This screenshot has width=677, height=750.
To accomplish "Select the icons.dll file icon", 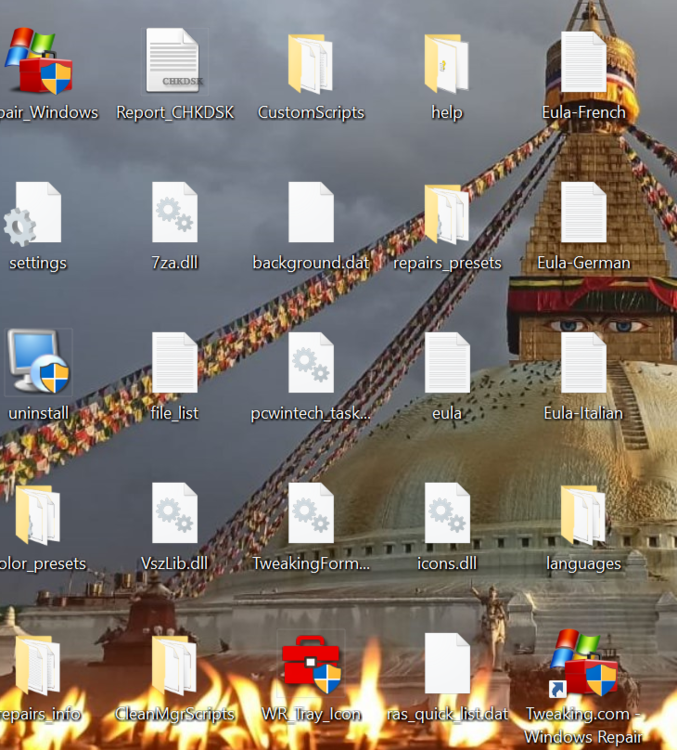I will (447, 513).
